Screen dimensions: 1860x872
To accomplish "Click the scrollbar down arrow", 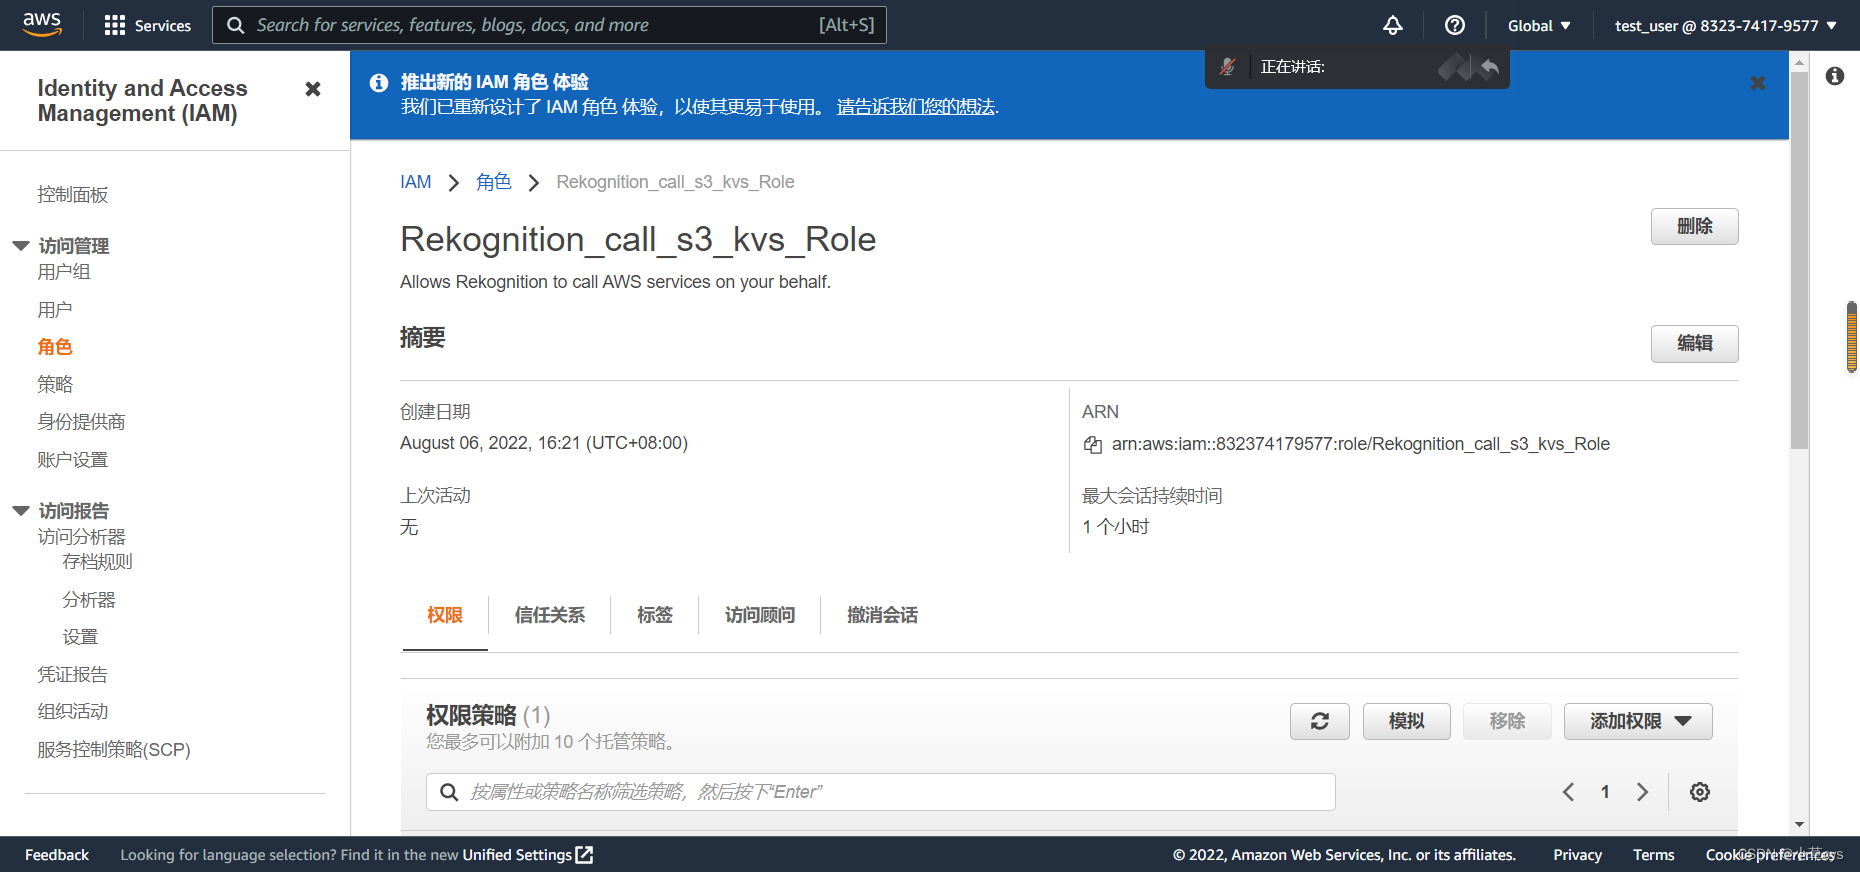I will (x=1799, y=825).
